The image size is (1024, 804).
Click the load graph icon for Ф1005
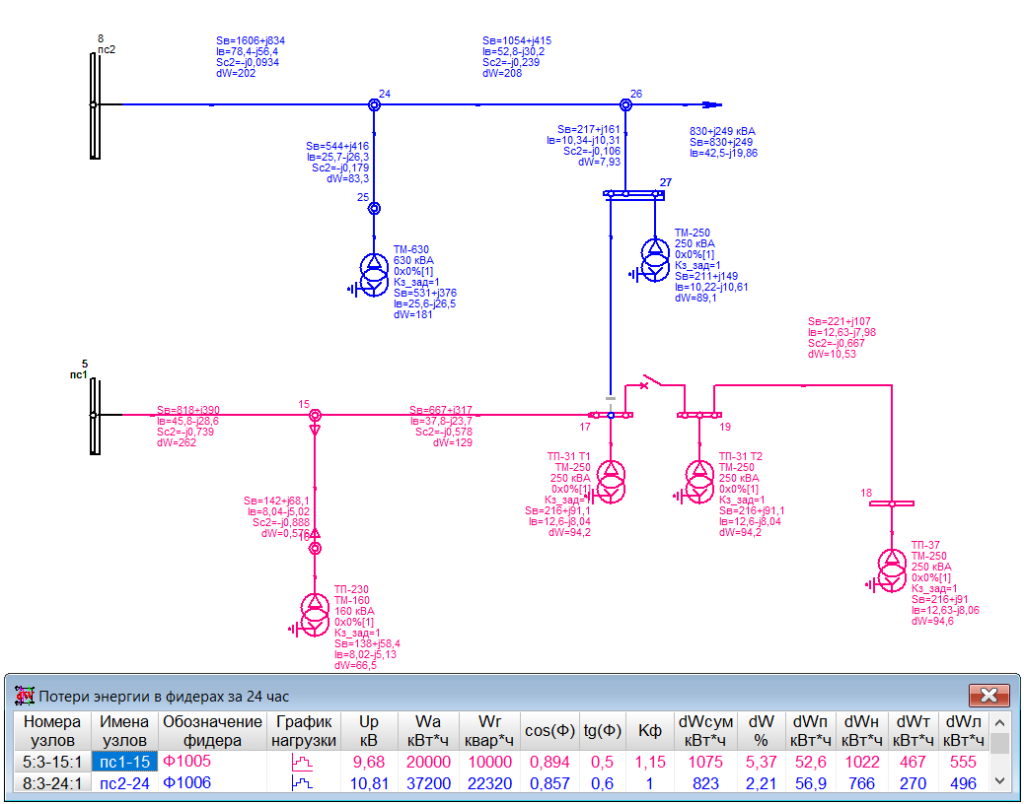point(302,762)
